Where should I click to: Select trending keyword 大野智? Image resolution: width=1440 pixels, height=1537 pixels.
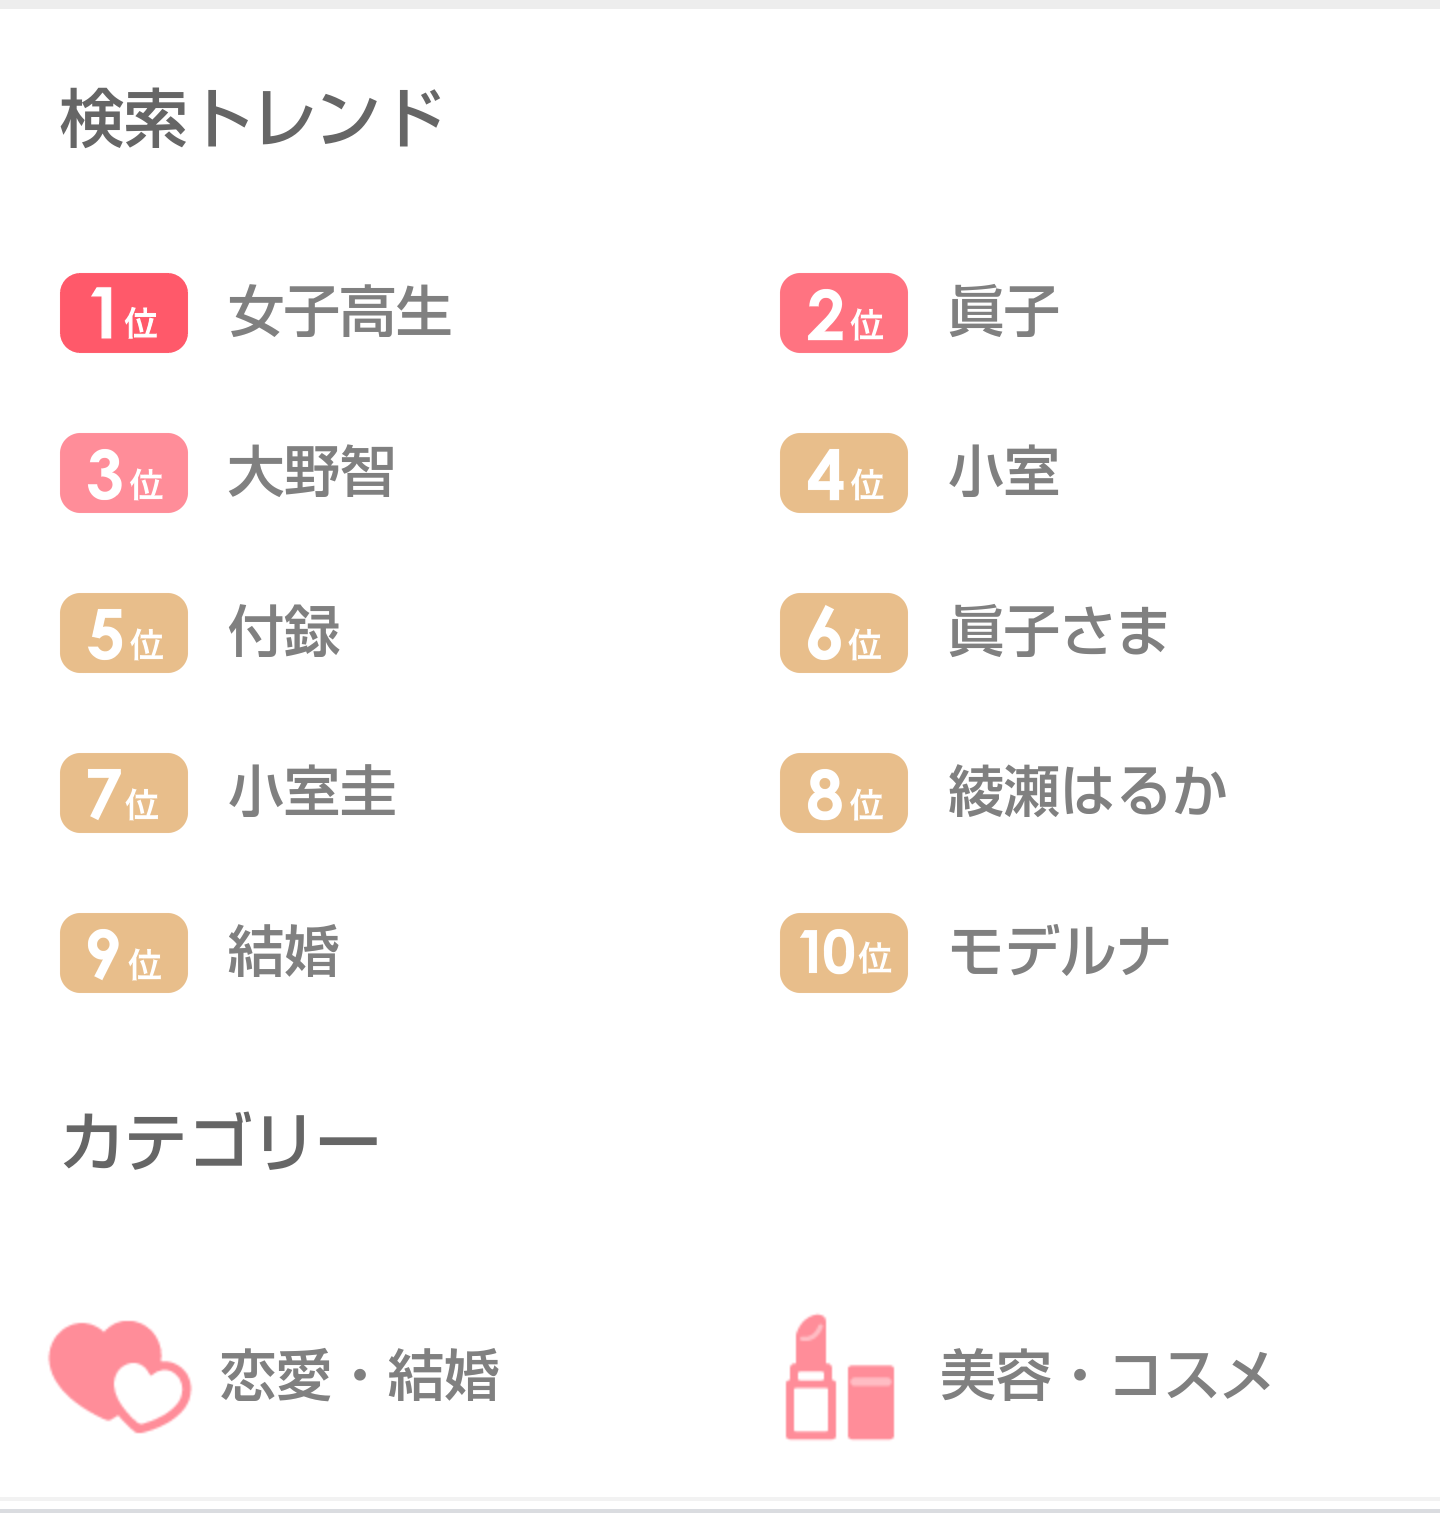tap(312, 472)
